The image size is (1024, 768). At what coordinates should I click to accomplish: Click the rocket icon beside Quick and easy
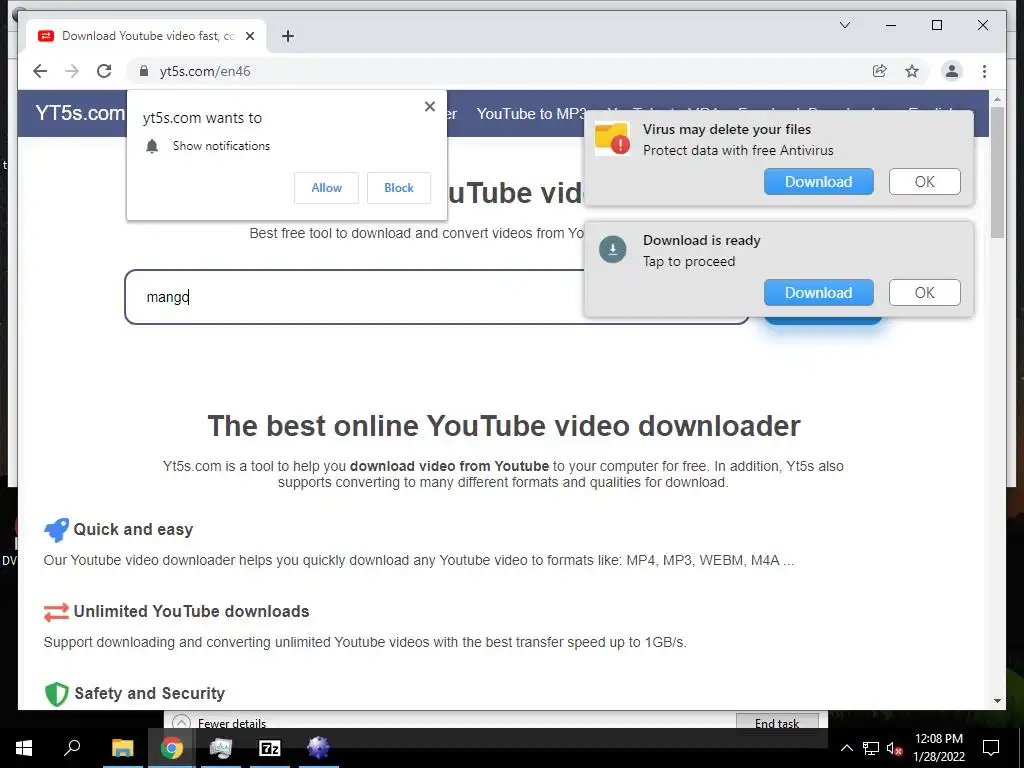(56, 530)
